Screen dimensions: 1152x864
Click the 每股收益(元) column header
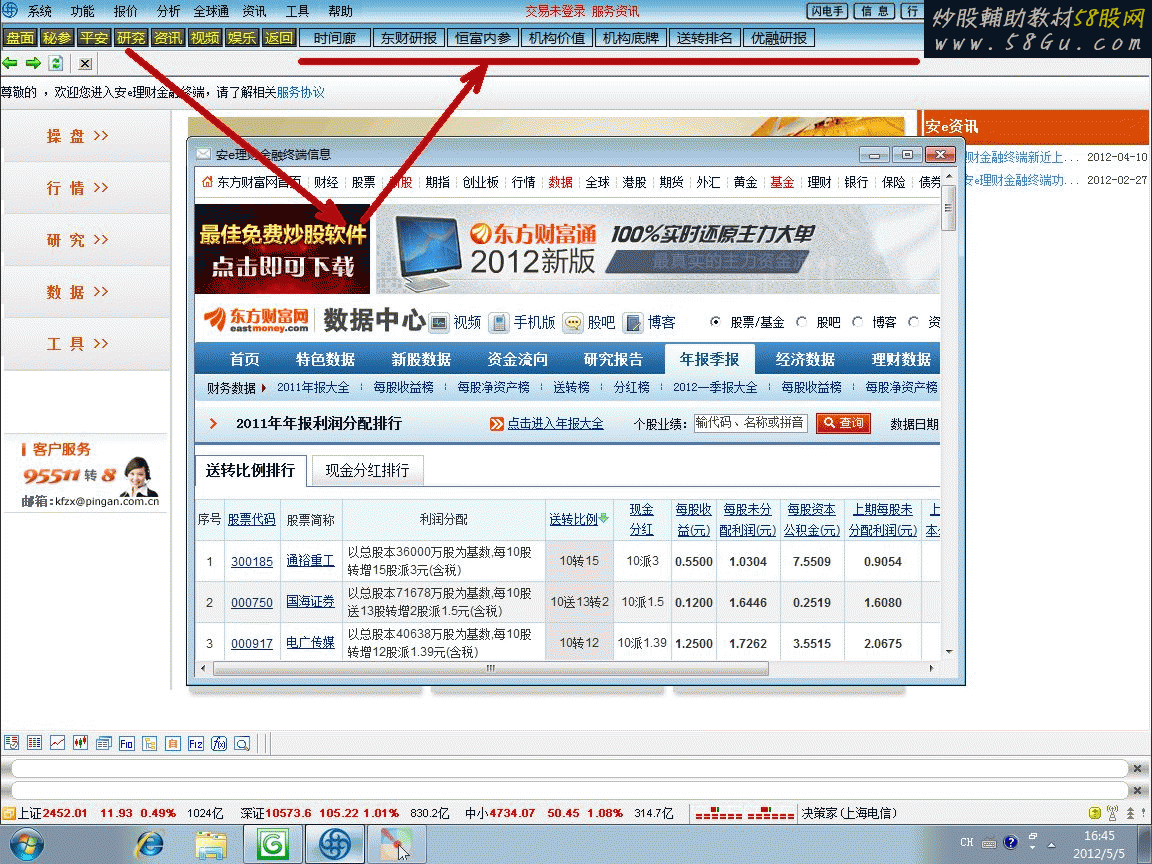(x=694, y=519)
